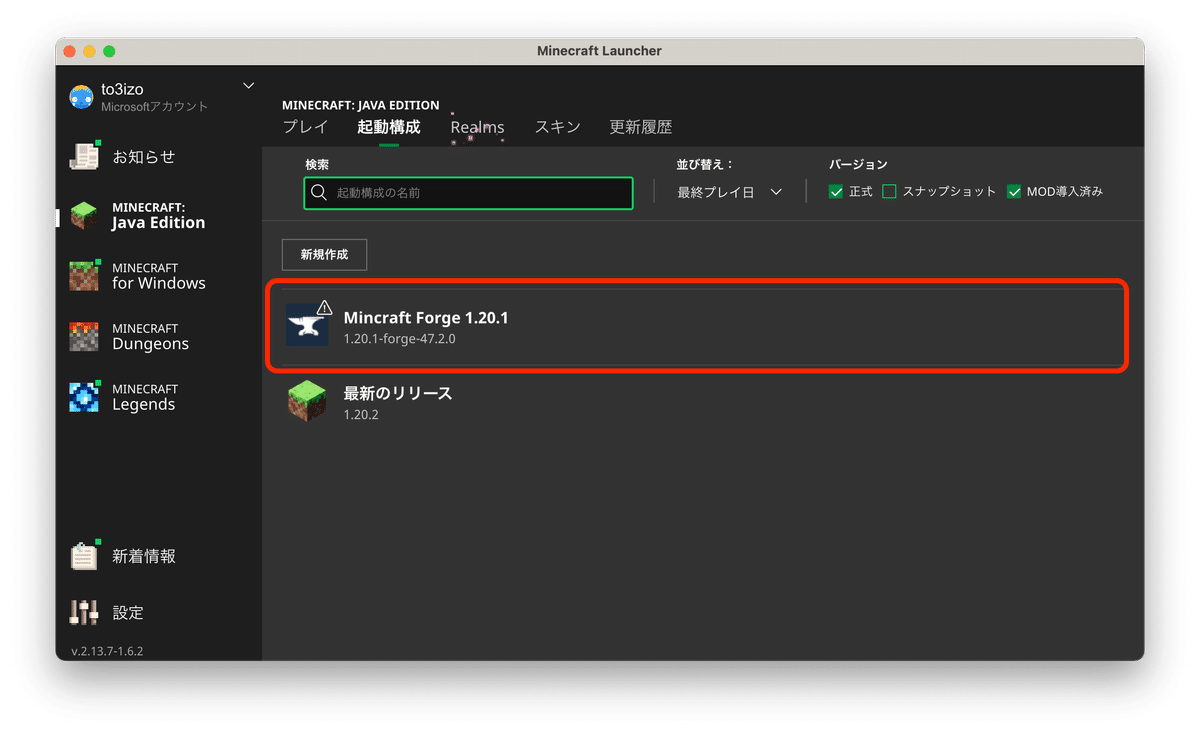The width and height of the screenshot is (1200, 734).
Task: Select the Java Edition grass block icon
Action: coord(84,216)
